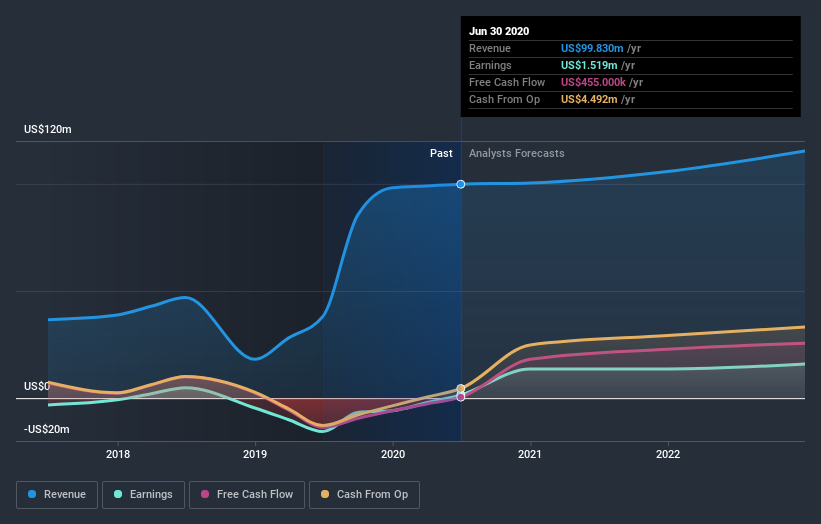Select the 2020 x-axis label

tap(393, 454)
